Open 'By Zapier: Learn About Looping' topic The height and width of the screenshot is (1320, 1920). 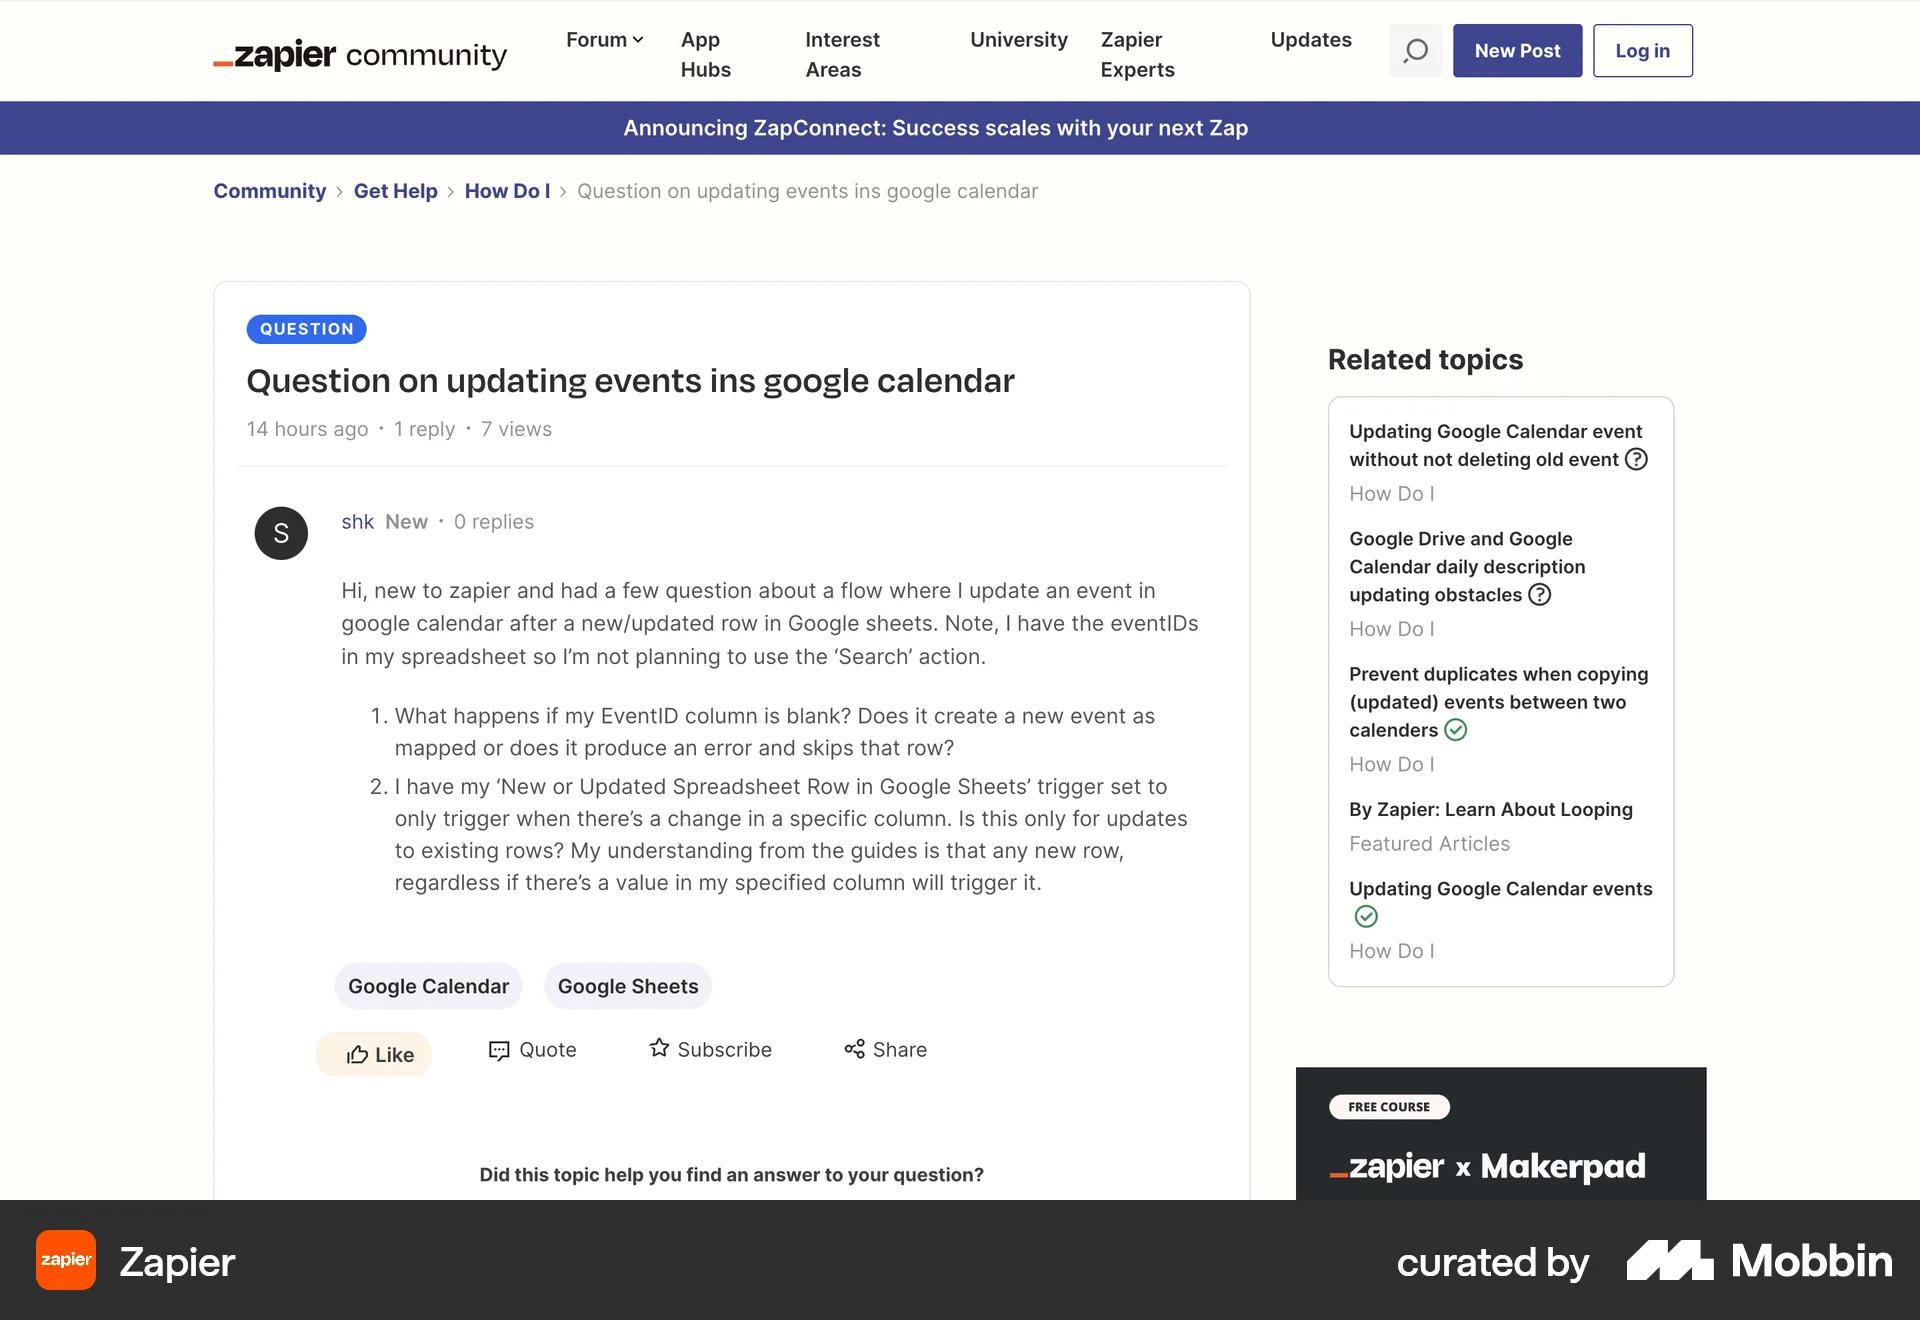(x=1490, y=809)
